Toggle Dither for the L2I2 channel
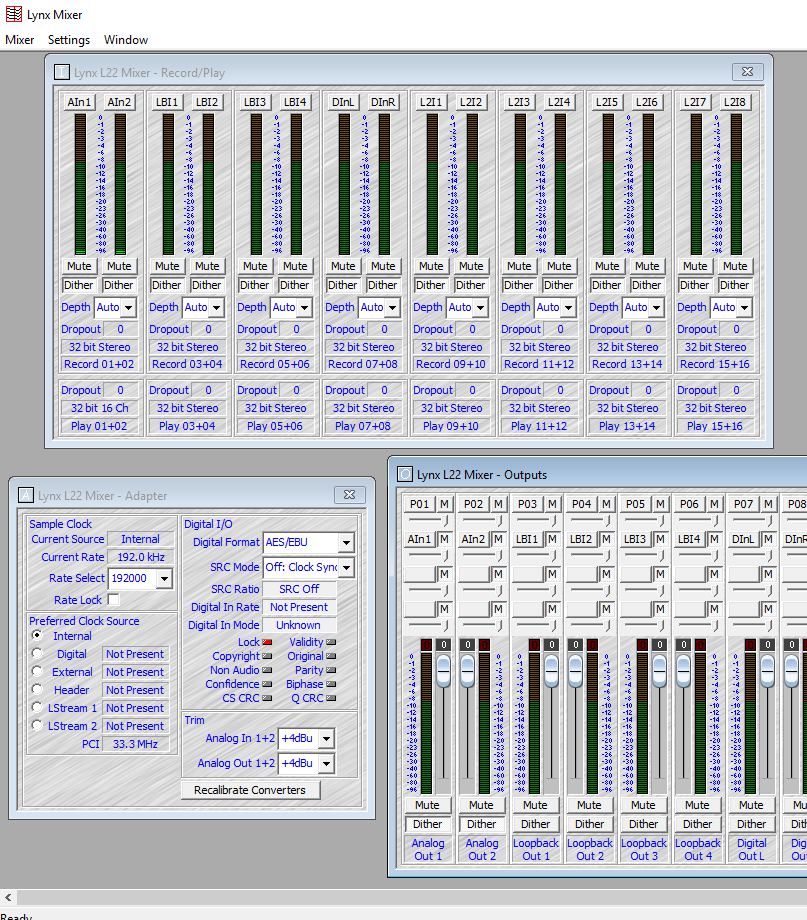807x920 pixels. pos(471,285)
